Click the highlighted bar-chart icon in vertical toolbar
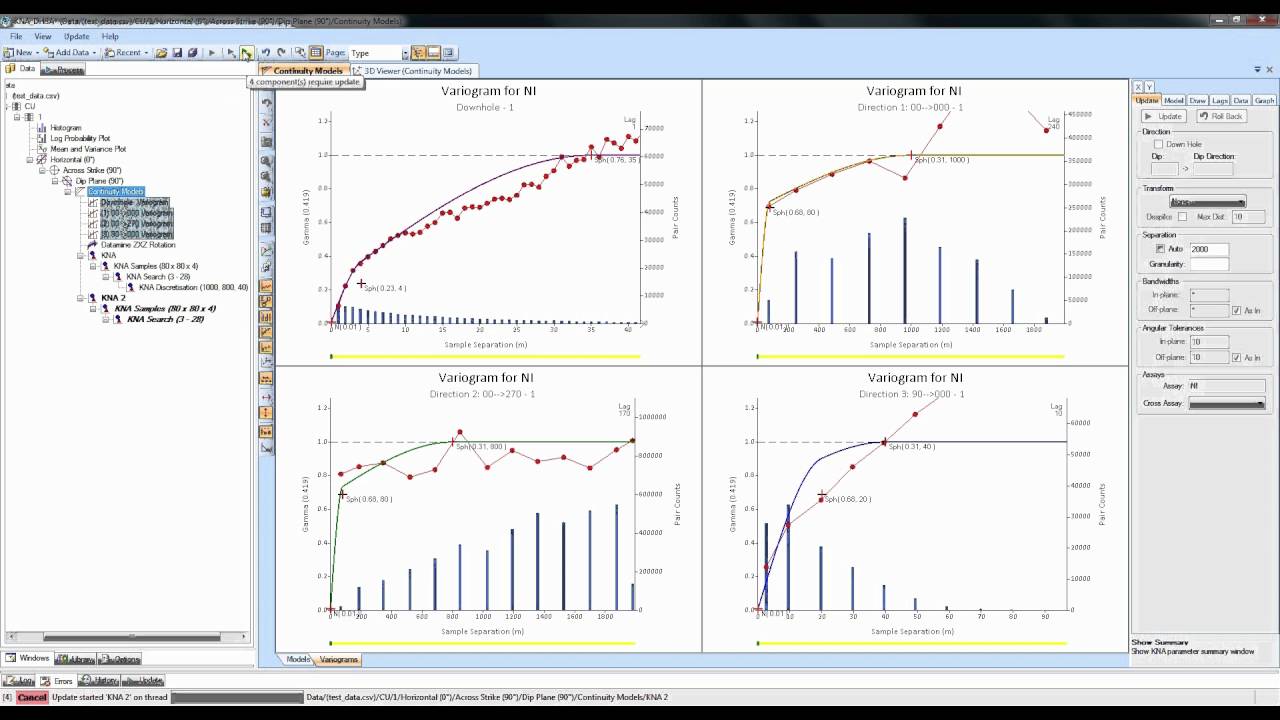The width and height of the screenshot is (1280, 720). tap(266, 316)
